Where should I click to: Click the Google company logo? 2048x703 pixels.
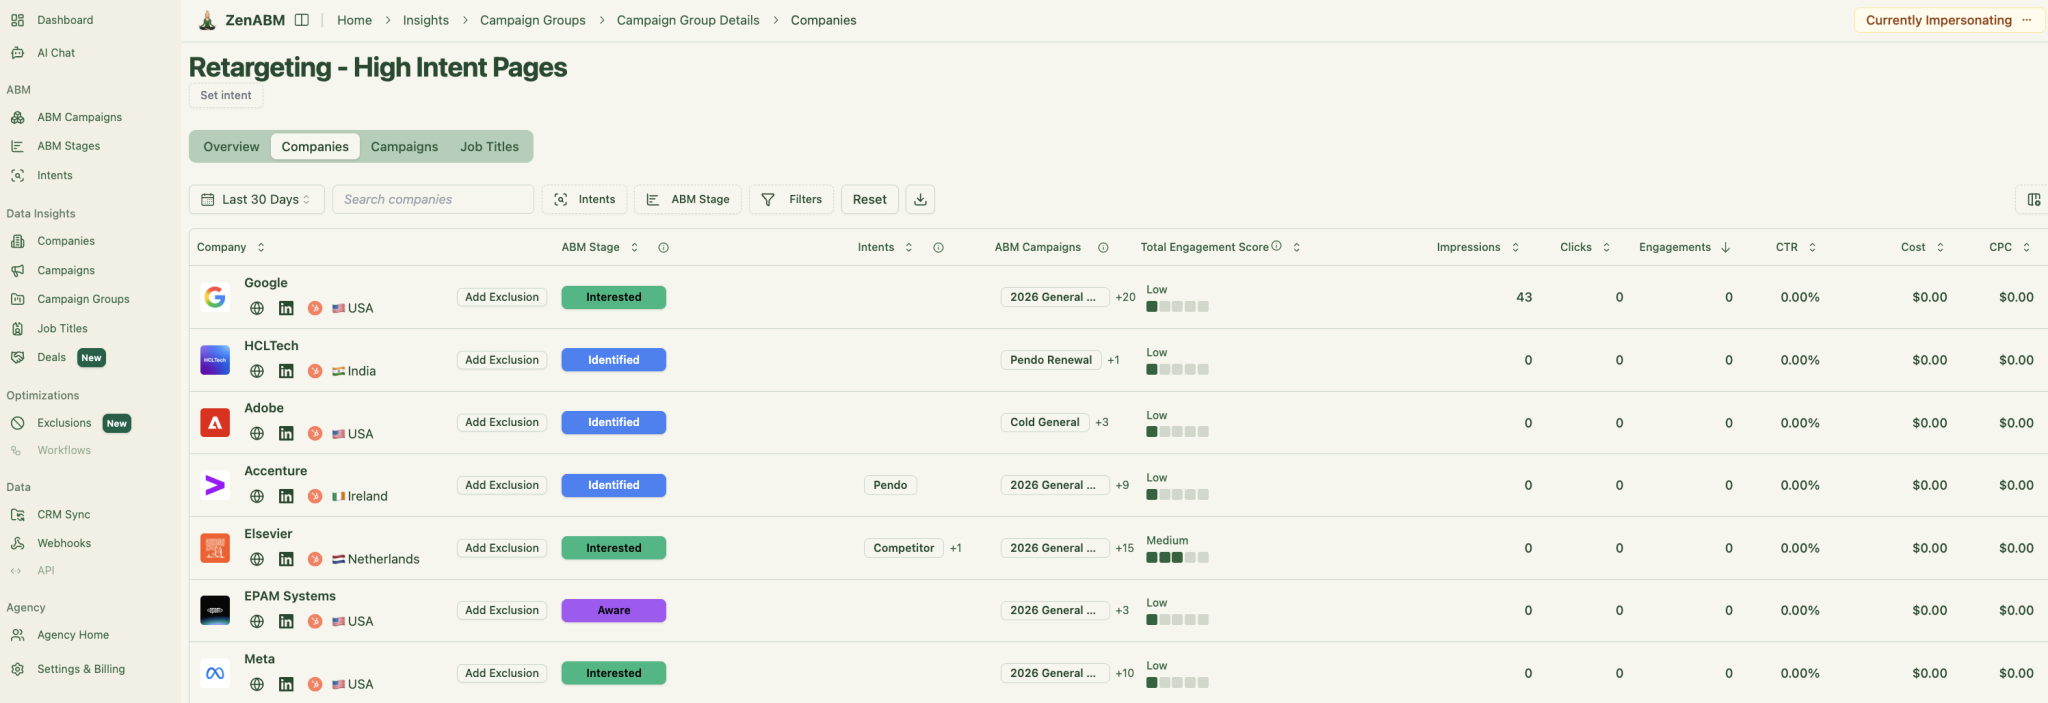tap(215, 297)
